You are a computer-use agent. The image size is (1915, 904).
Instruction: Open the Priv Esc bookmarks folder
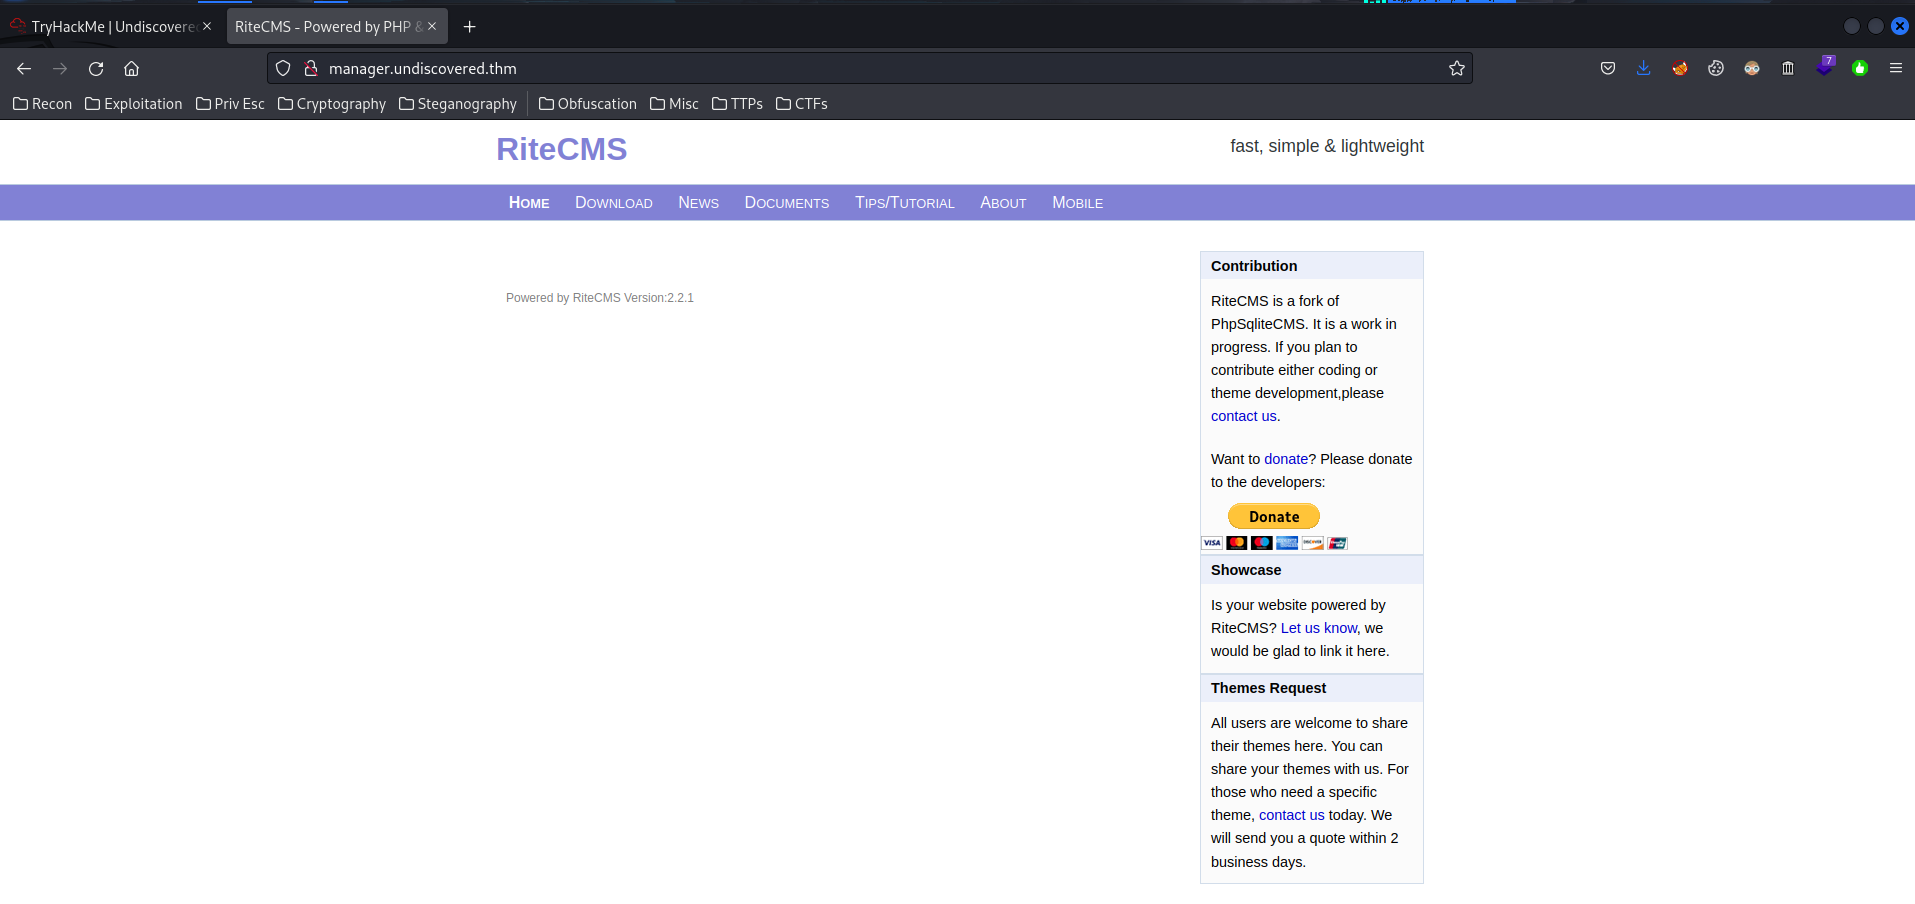point(230,104)
